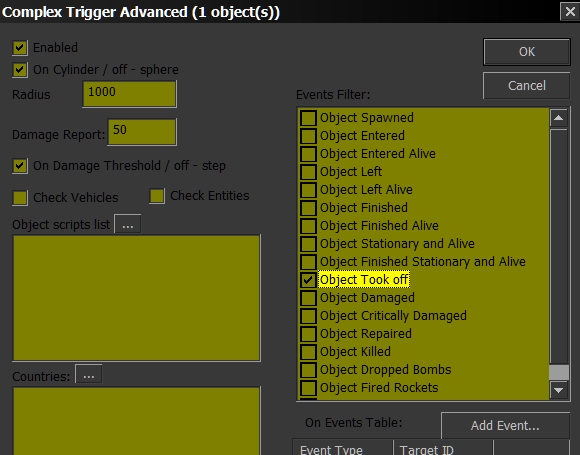Click the Add Event... button
Image resolution: width=580 pixels, height=455 pixels.
tap(505, 425)
